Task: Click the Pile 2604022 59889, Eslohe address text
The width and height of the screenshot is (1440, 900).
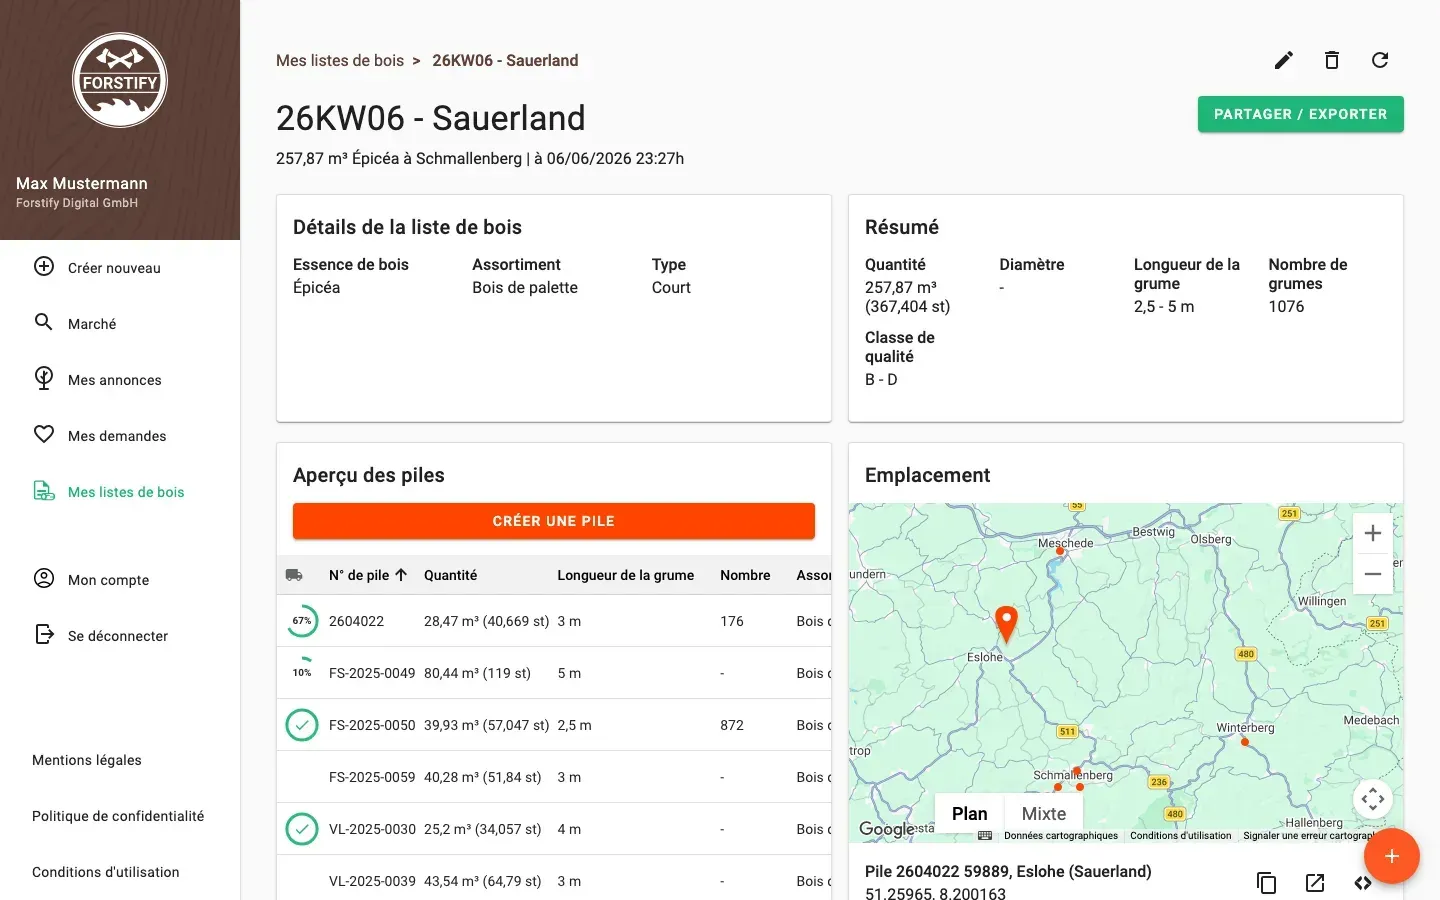Action: (x=1008, y=871)
